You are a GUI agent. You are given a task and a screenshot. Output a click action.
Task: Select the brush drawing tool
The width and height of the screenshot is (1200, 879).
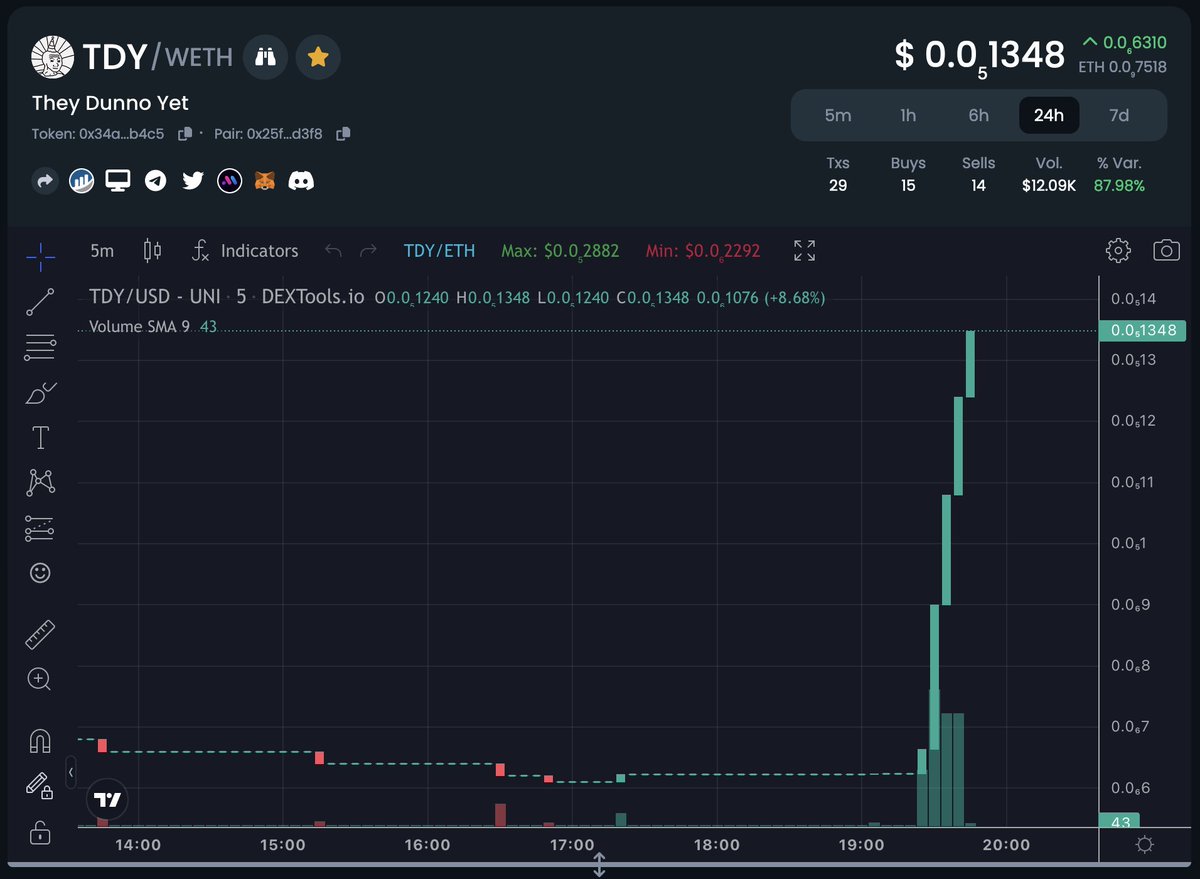40,392
